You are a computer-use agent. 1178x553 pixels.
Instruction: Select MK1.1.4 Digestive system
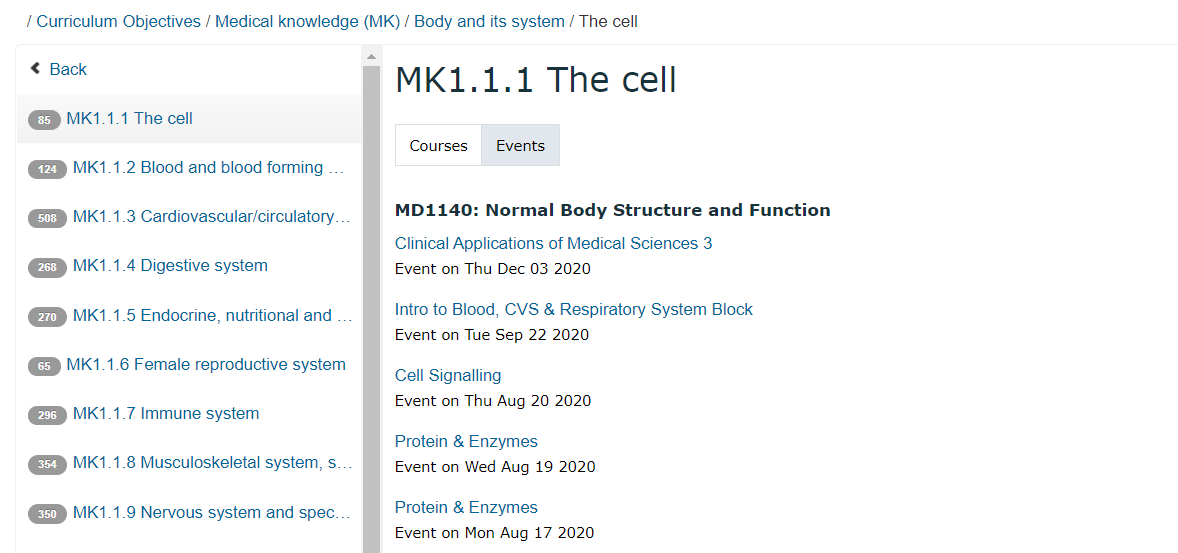[x=170, y=265]
